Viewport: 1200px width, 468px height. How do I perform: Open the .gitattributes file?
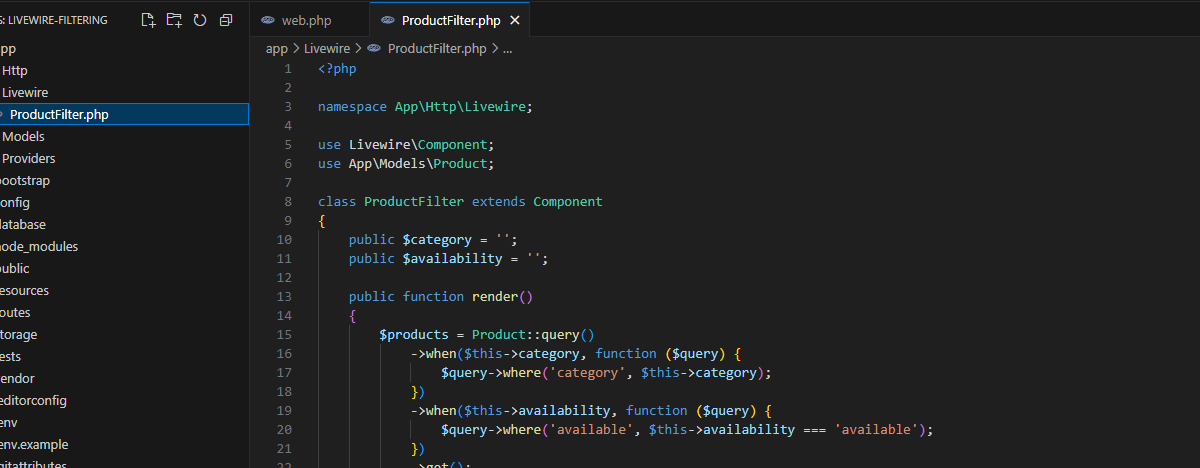pyautogui.click(x=124, y=462)
